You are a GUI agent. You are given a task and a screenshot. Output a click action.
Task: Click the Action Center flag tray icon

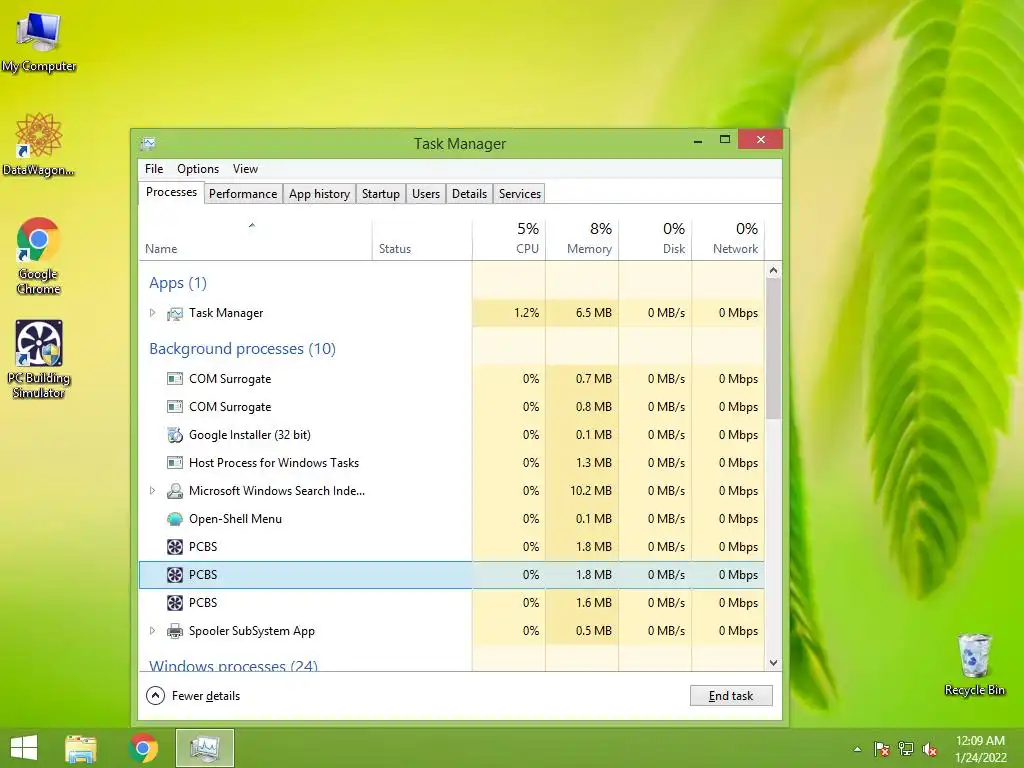[x=881, y=749]
